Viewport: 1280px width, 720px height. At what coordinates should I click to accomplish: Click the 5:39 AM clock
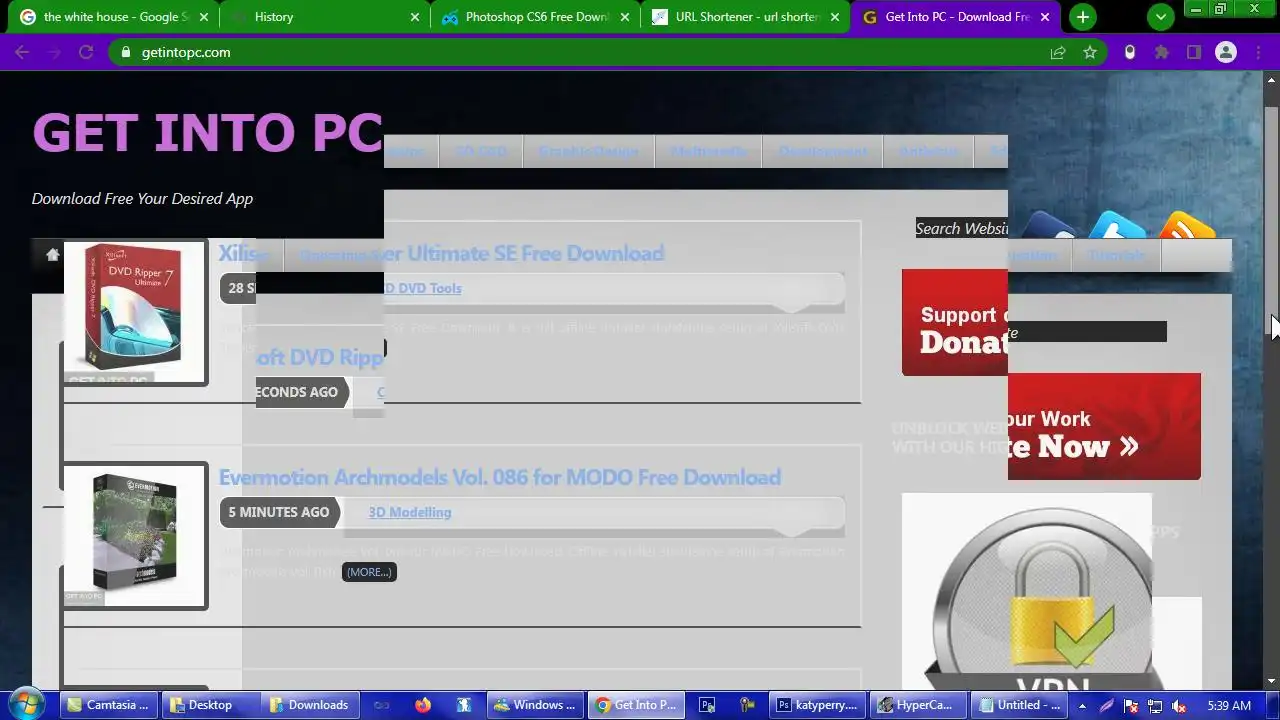pyautogui.click(x=1229, y=705)
